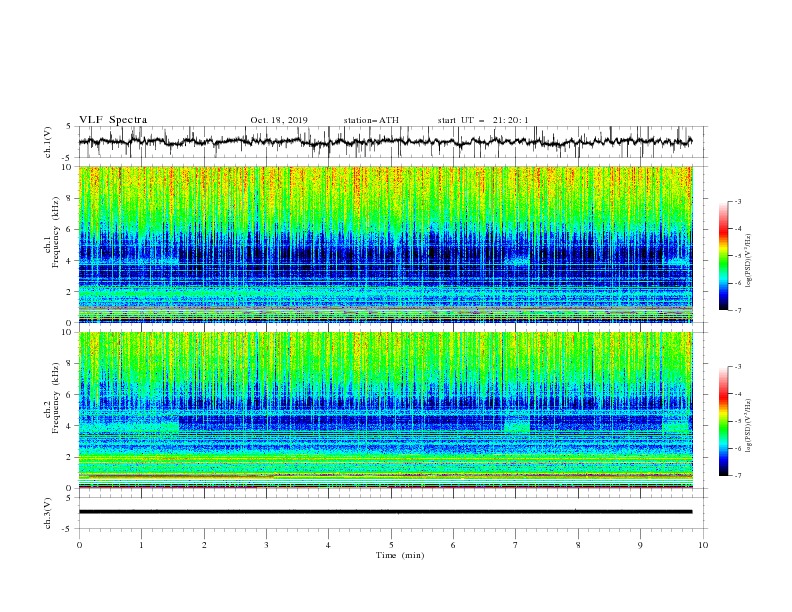Click the "8" kHz tick on ch.1 frequency axis
Image resolution: width=792 pixels, height=612 pixels.
point(70,198)
